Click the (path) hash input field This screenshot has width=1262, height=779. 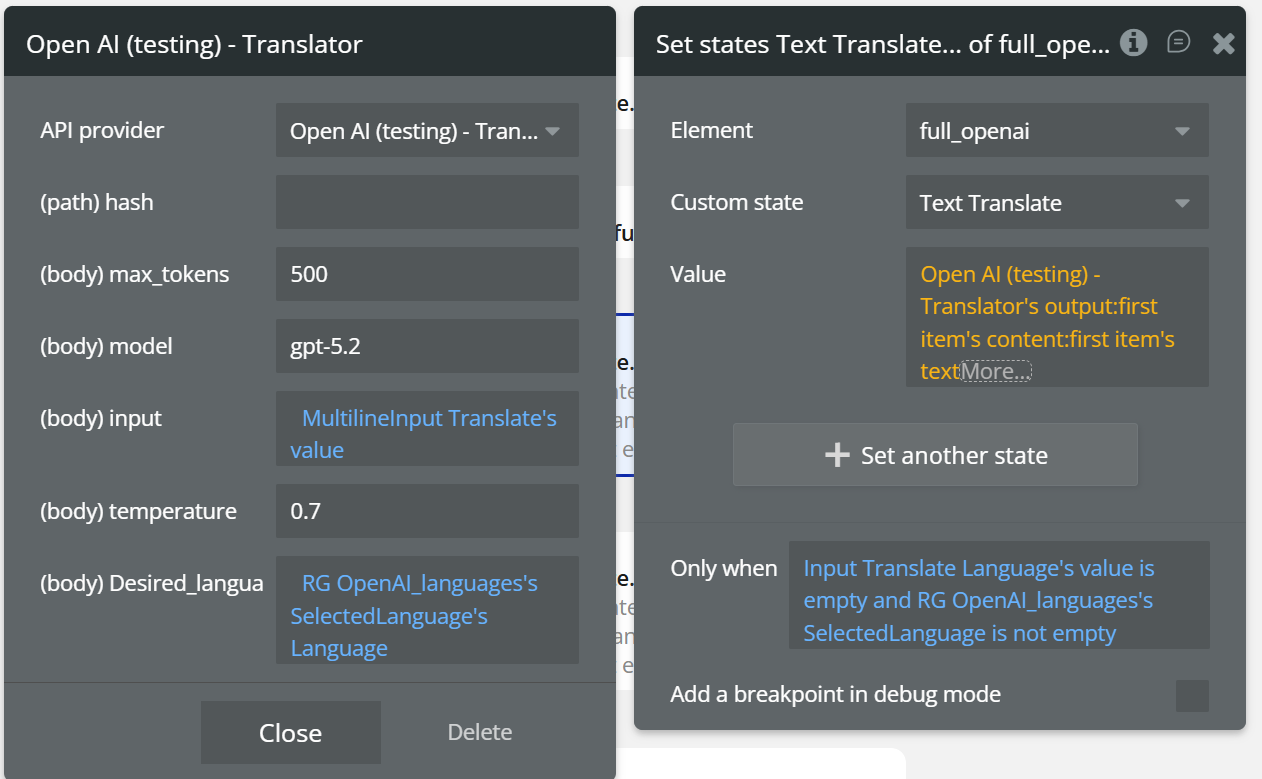pyautogui.click(x=427, y=202)
